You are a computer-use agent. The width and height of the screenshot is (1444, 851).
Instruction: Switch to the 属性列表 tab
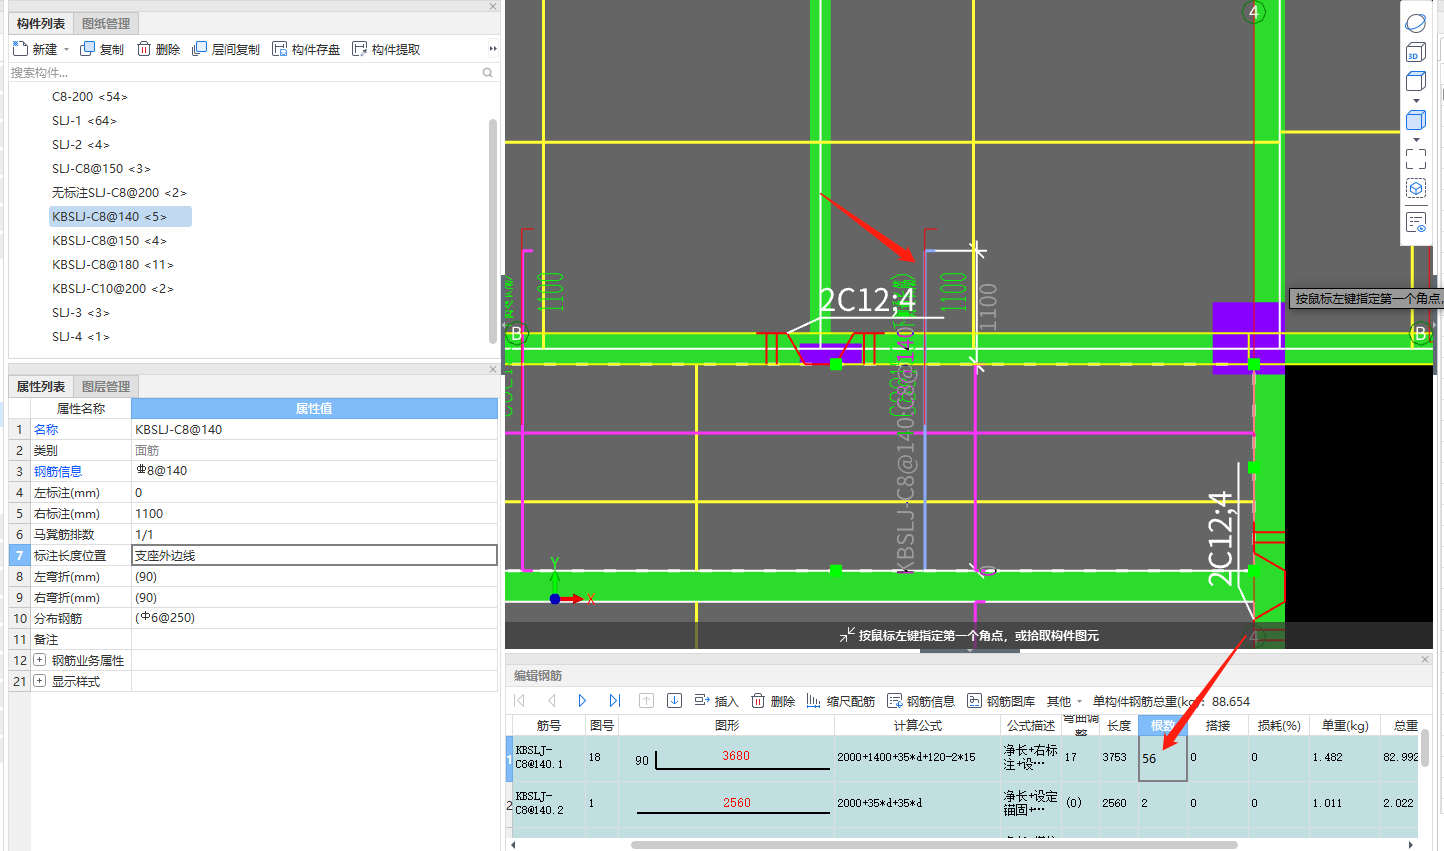point(41,386)
